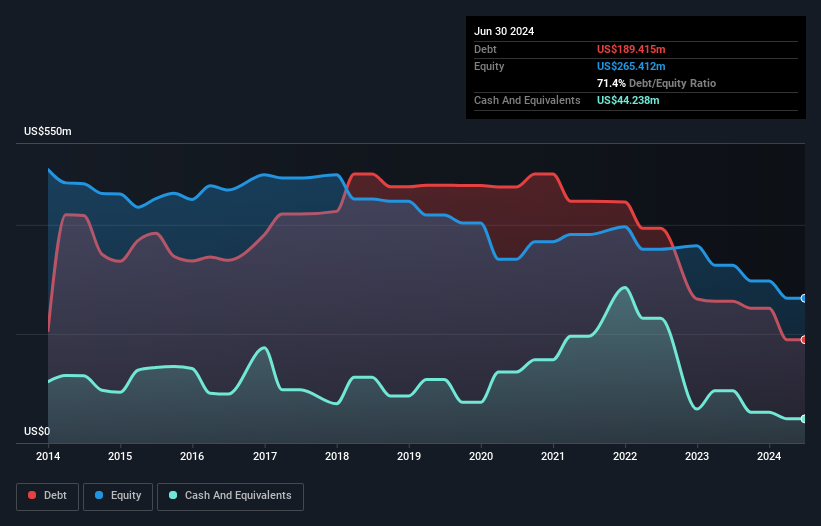Click the 2020 x-axis label

pos(481,456)
